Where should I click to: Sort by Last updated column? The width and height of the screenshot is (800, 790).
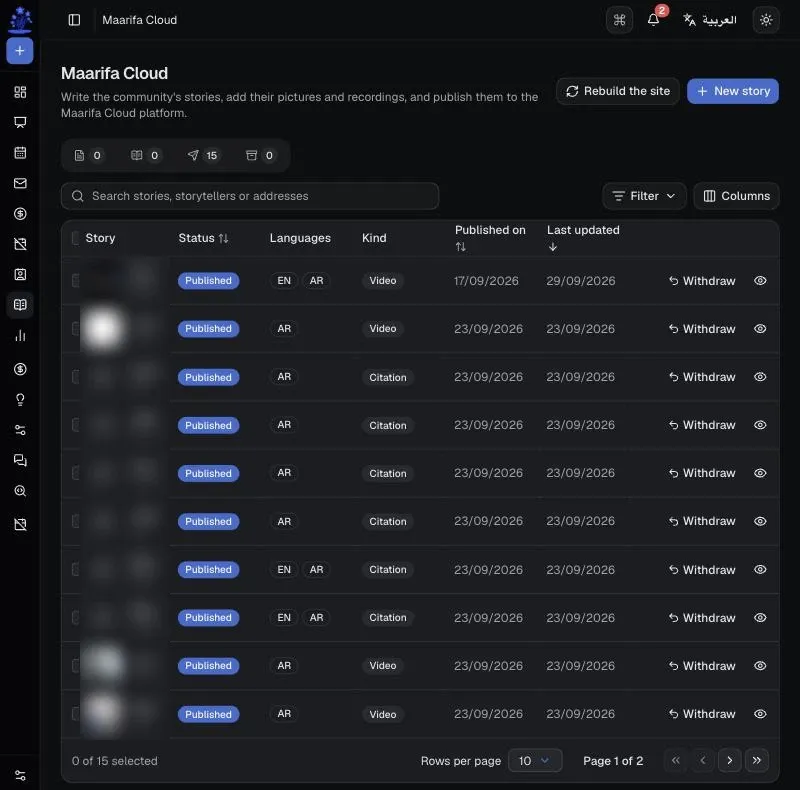click(583, 238)
